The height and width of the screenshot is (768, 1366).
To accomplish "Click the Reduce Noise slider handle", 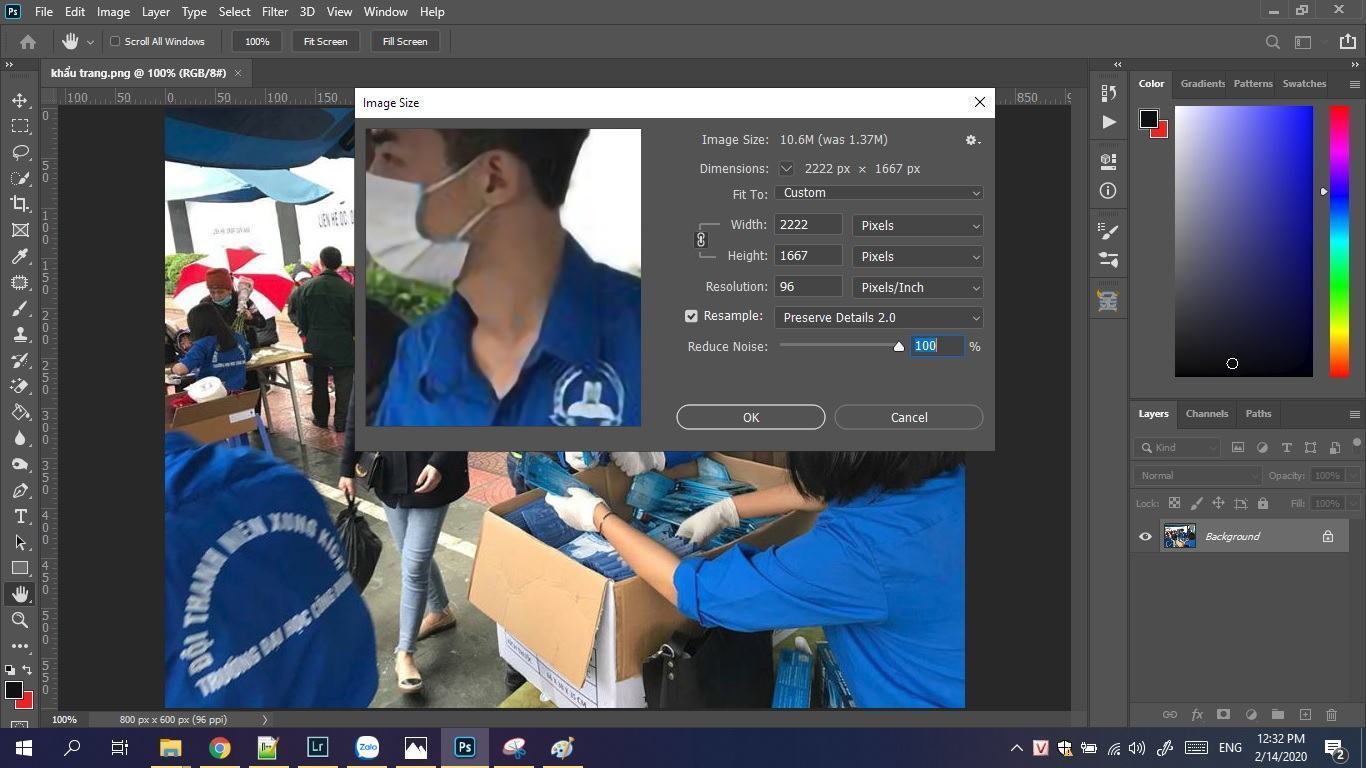I will (x=898, y=347).
